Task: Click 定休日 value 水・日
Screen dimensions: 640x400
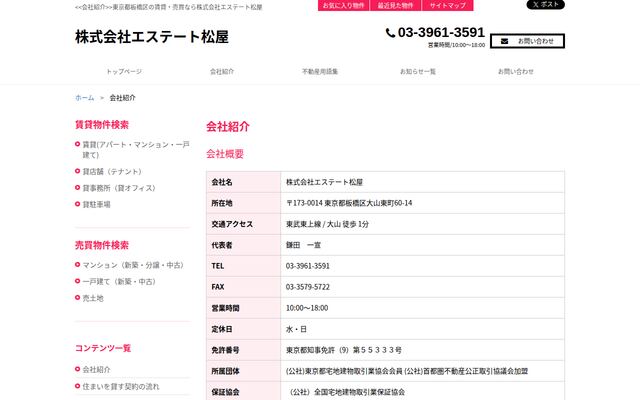Action: coord(296,329)
